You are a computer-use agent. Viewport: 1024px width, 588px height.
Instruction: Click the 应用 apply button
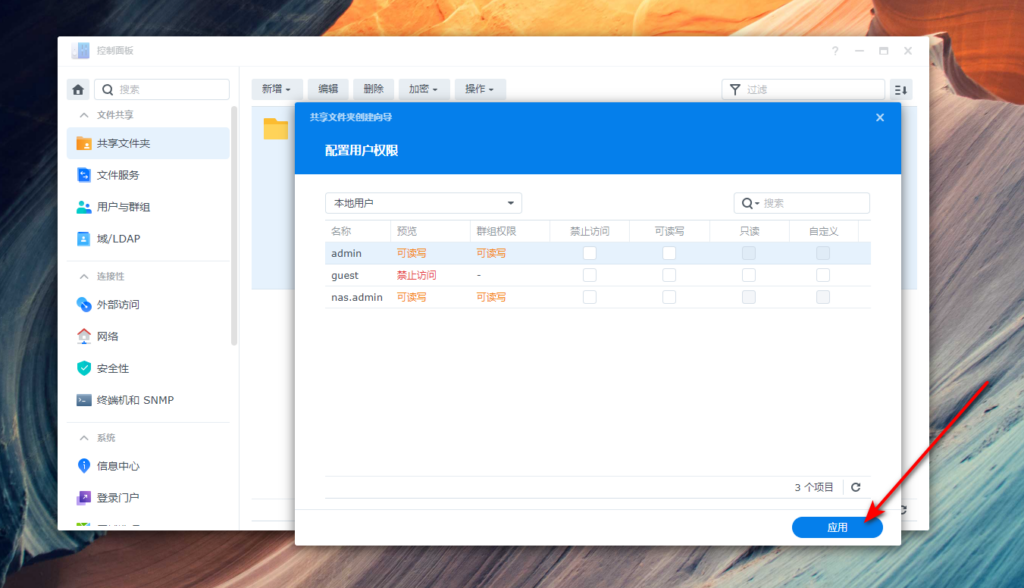837,527
